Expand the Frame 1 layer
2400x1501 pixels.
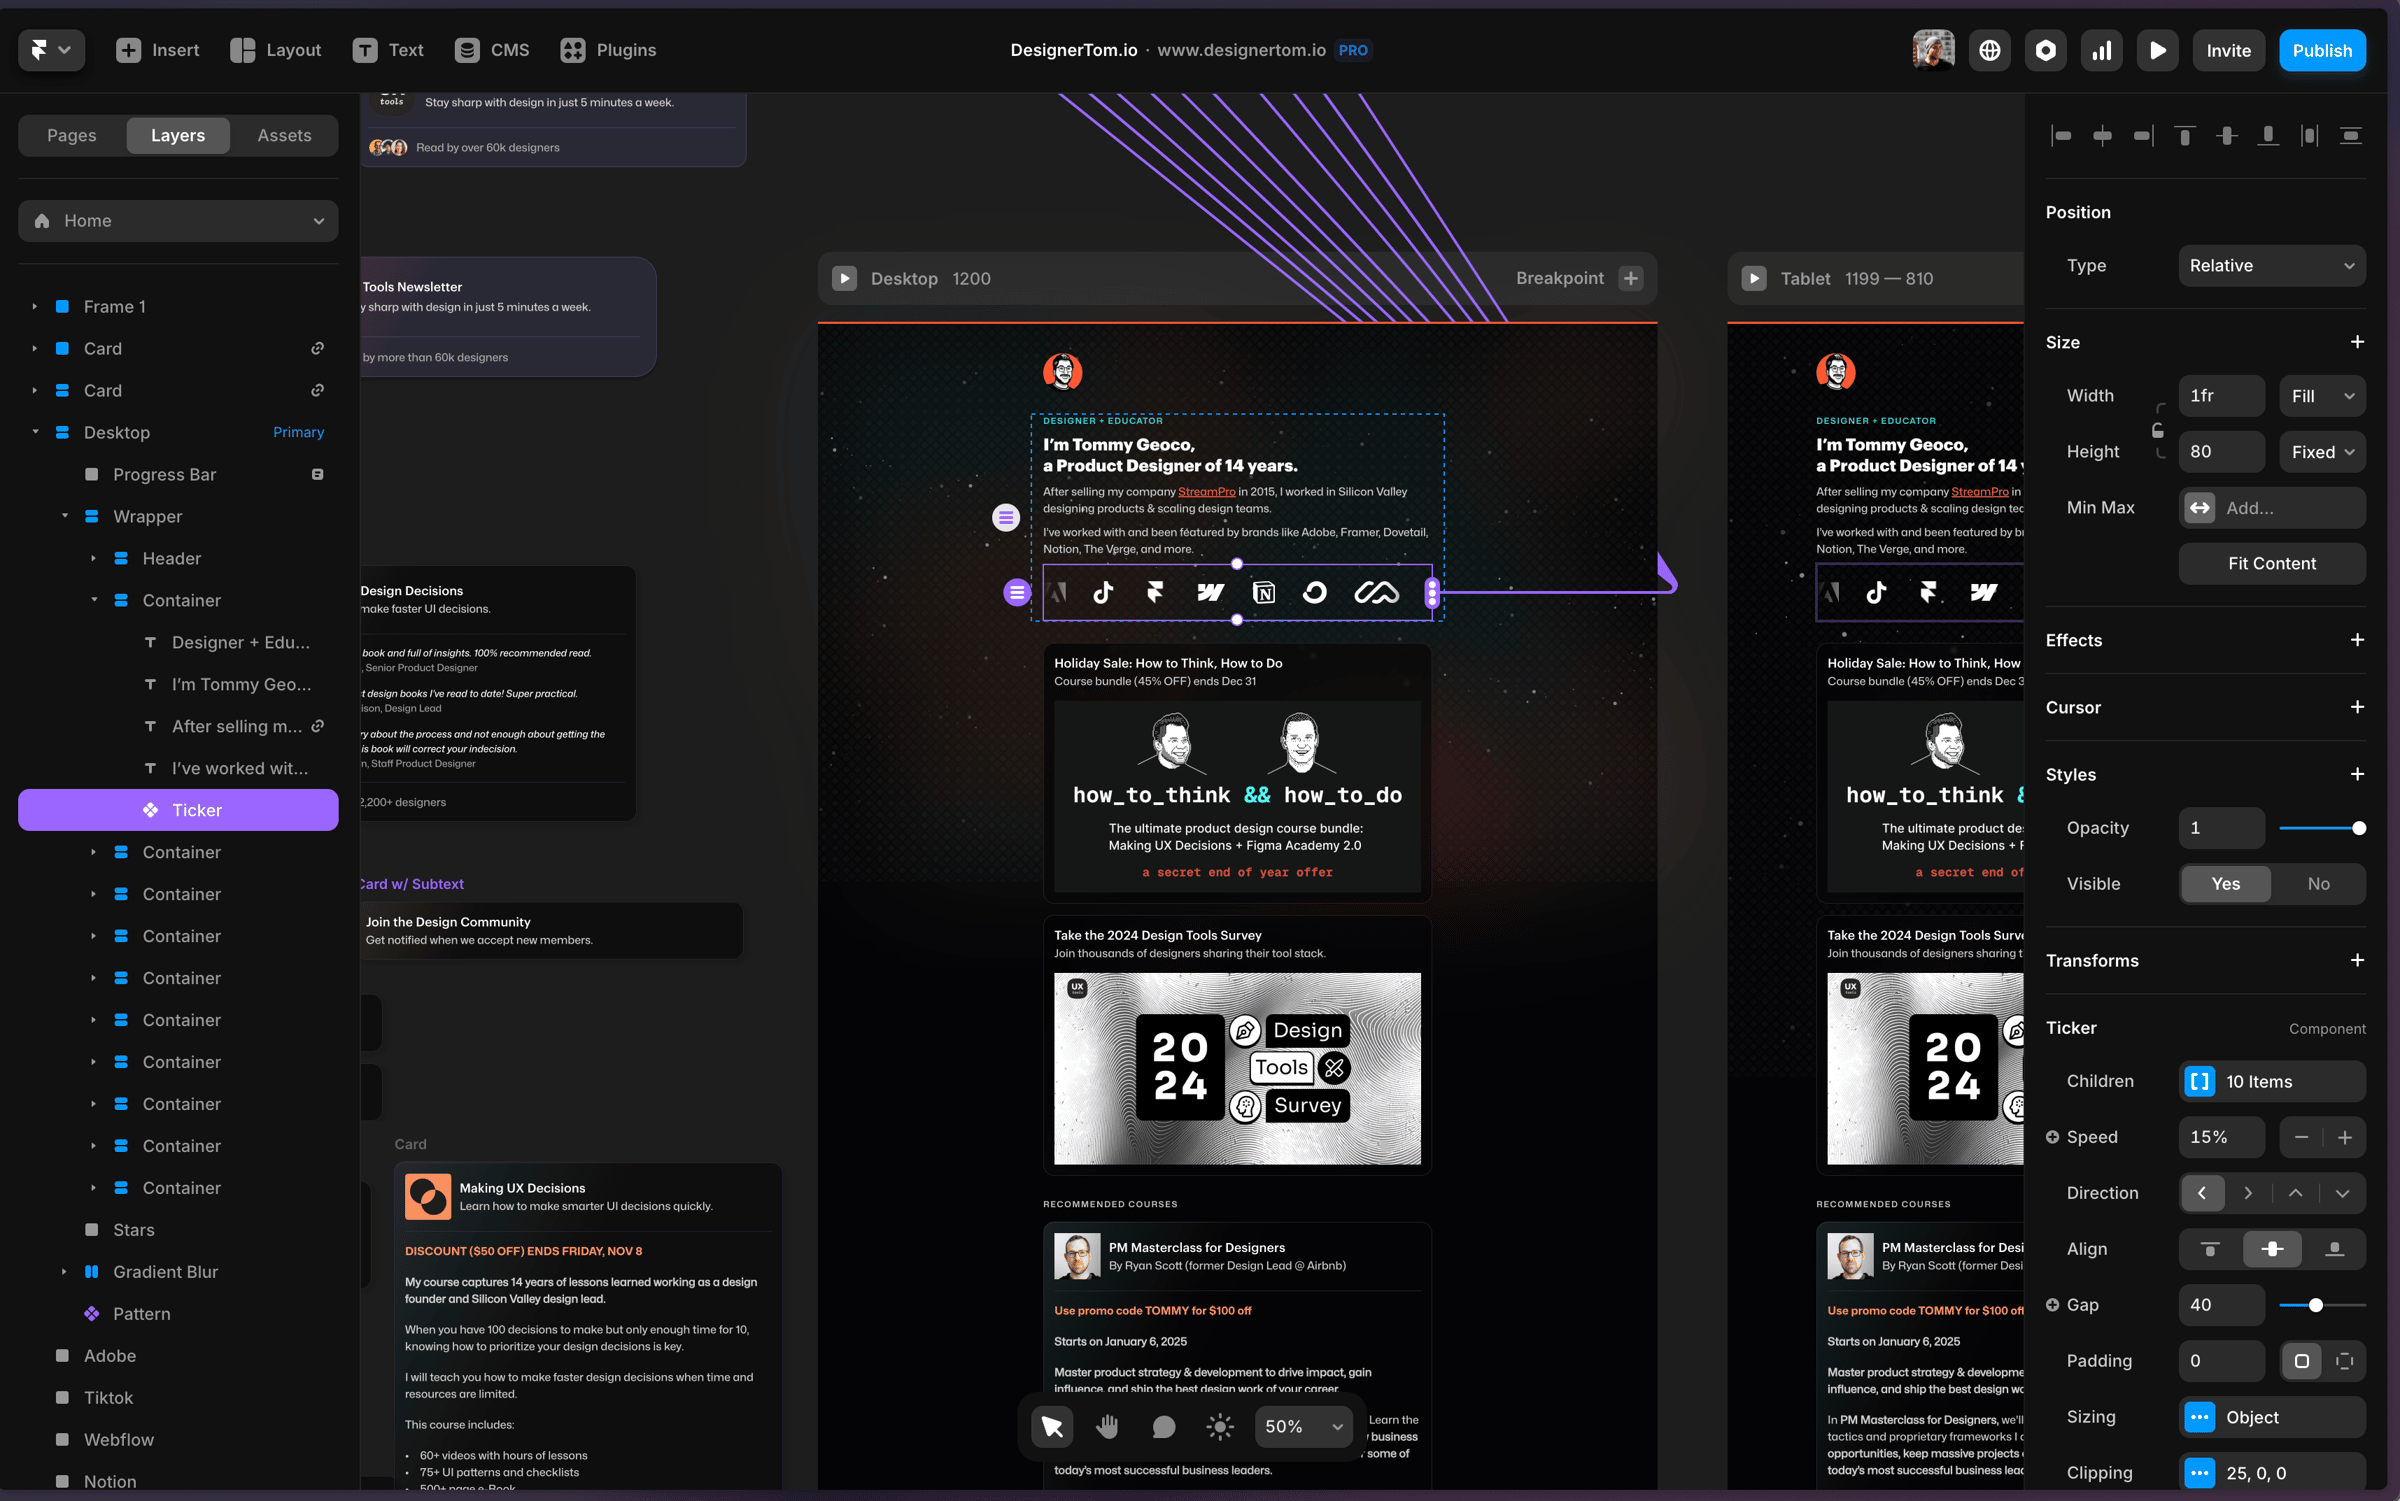[x=34, y=306]
